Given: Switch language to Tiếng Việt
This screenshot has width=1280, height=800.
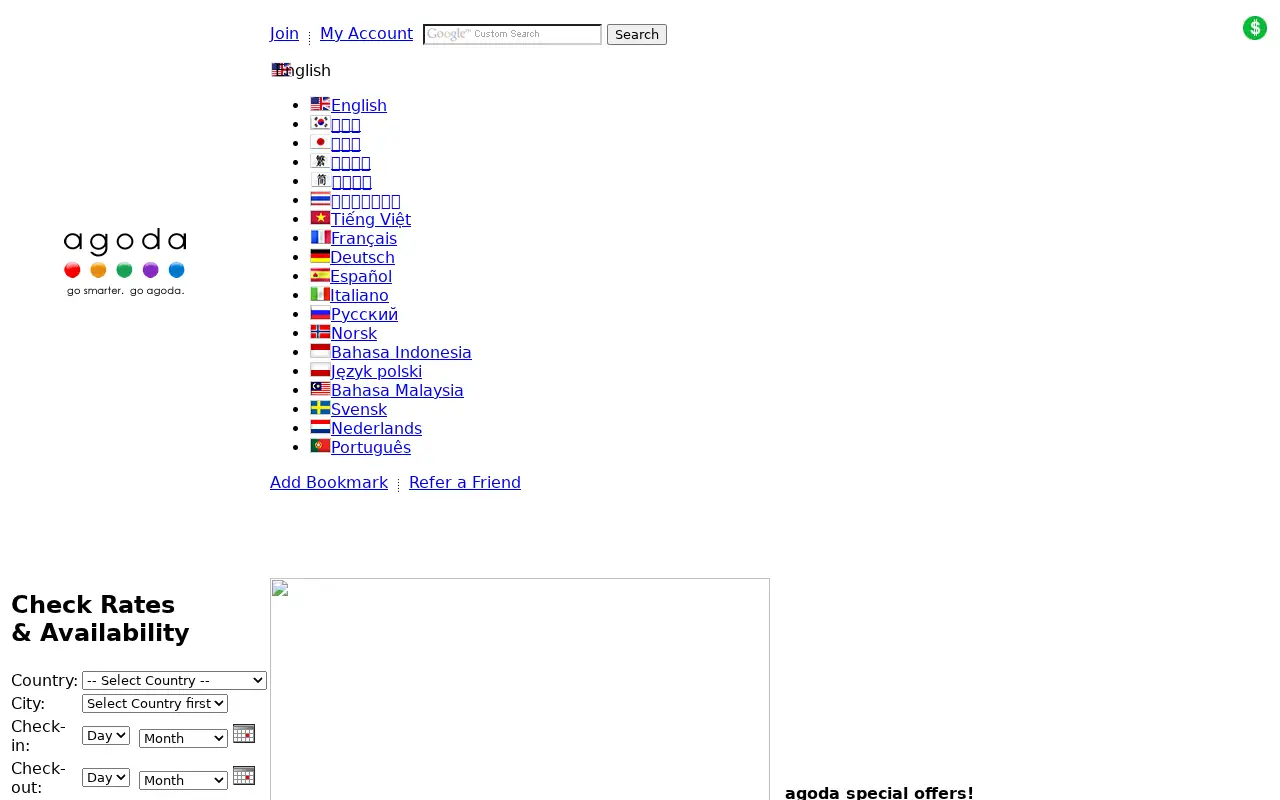Looking at the screenshot, I should click(x=371, y=219).
